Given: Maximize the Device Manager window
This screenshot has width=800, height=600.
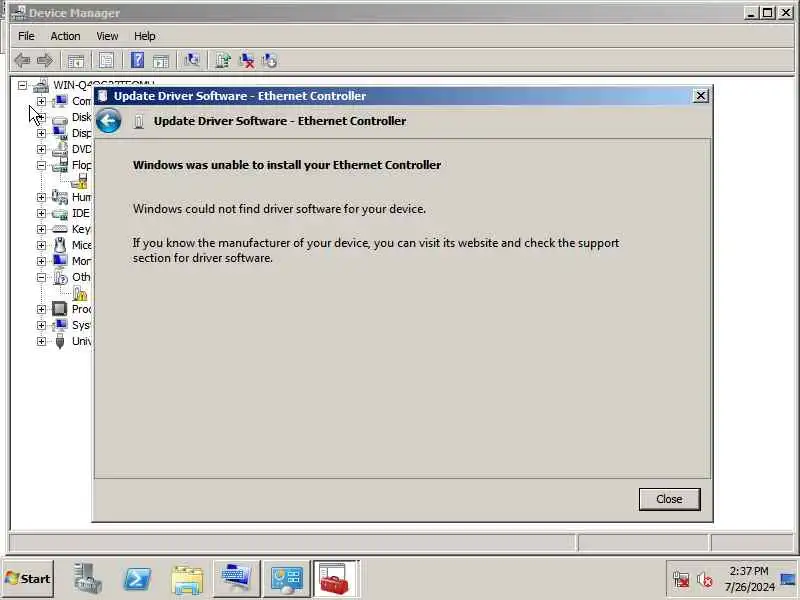Looking at the screenshot, I should (767, 13).
